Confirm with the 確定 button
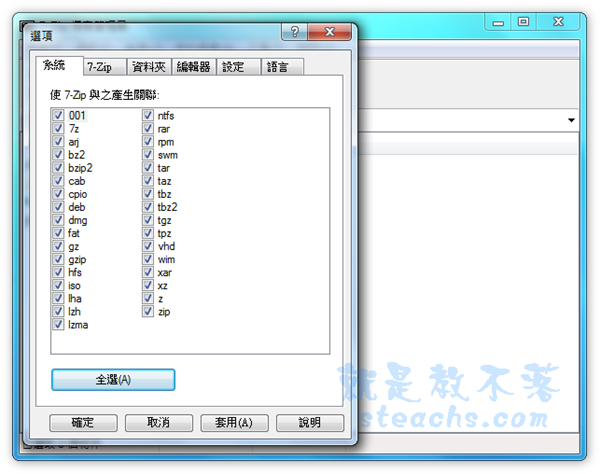This screenshot has width=600, height=474. coord(83,423)
